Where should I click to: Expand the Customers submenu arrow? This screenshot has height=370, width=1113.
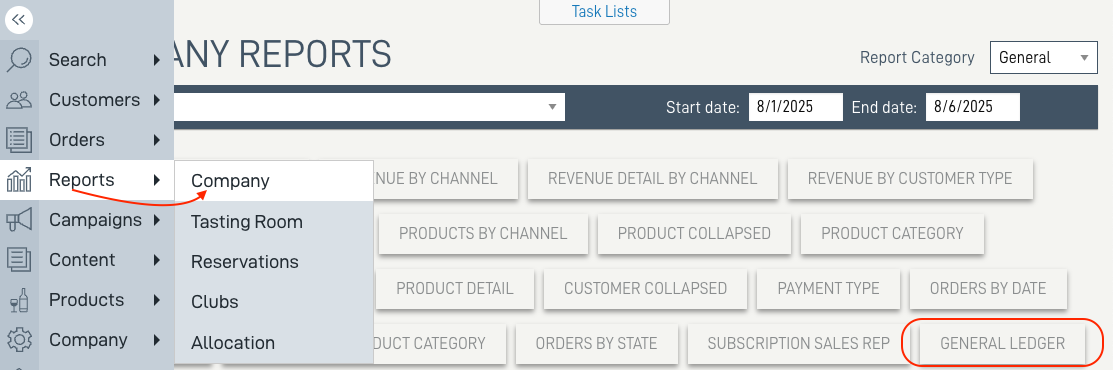point(156,100)
